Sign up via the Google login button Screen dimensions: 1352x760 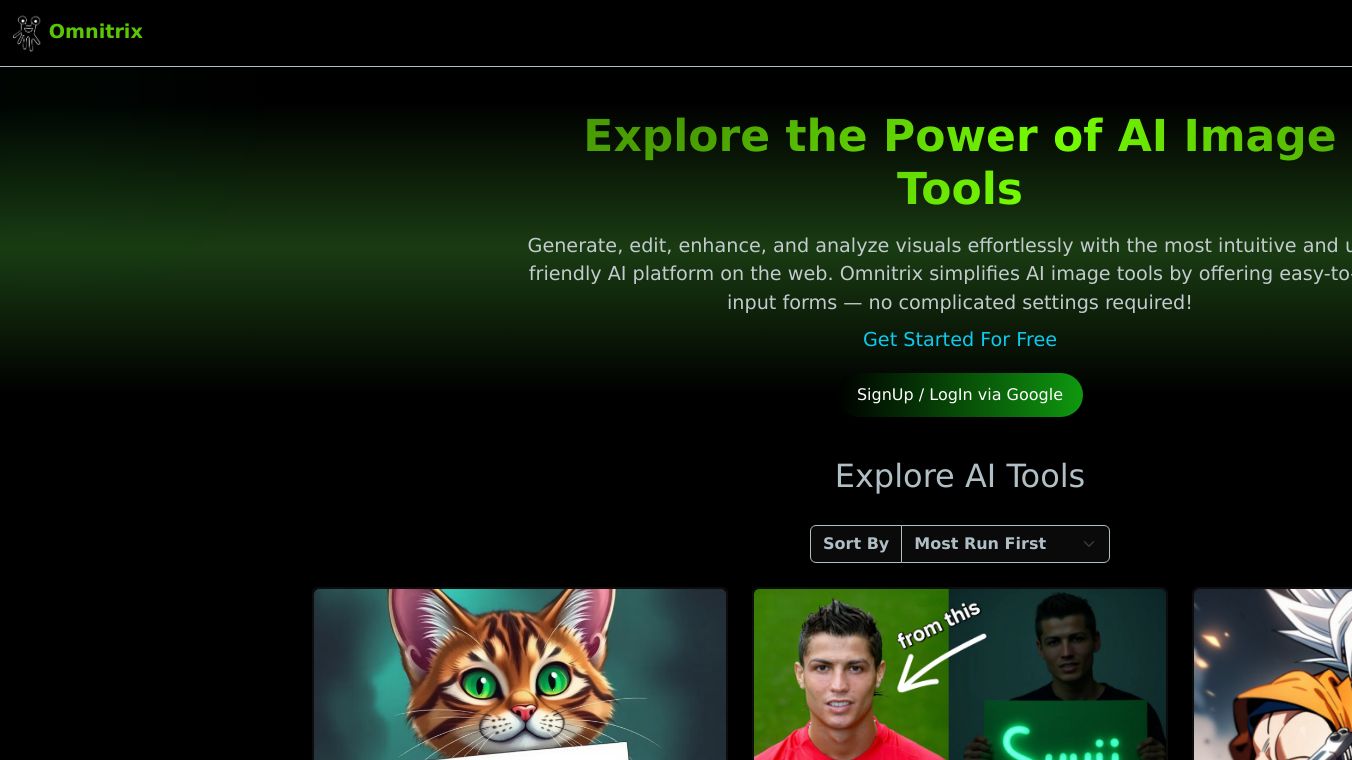coord(960,395)
